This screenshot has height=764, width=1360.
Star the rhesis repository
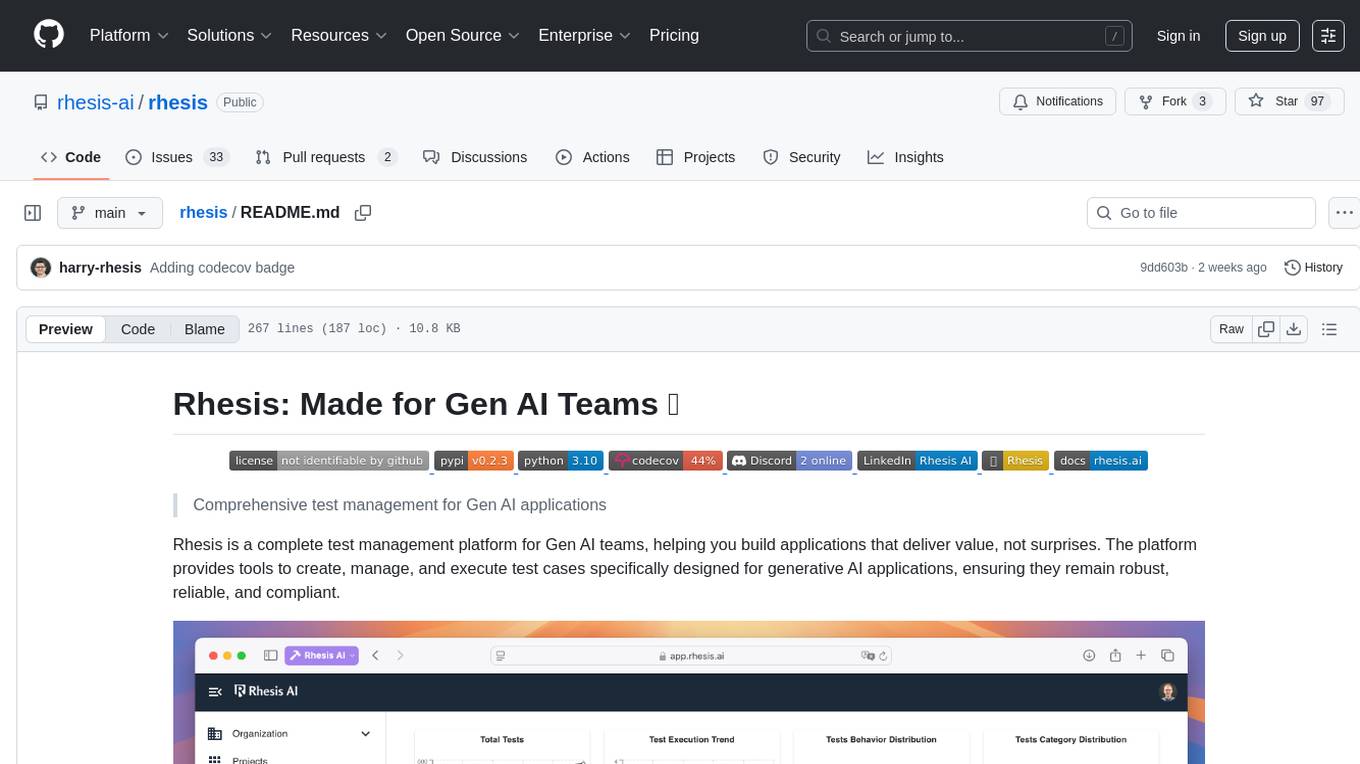pyautogui.click(x=1289, y=101)
